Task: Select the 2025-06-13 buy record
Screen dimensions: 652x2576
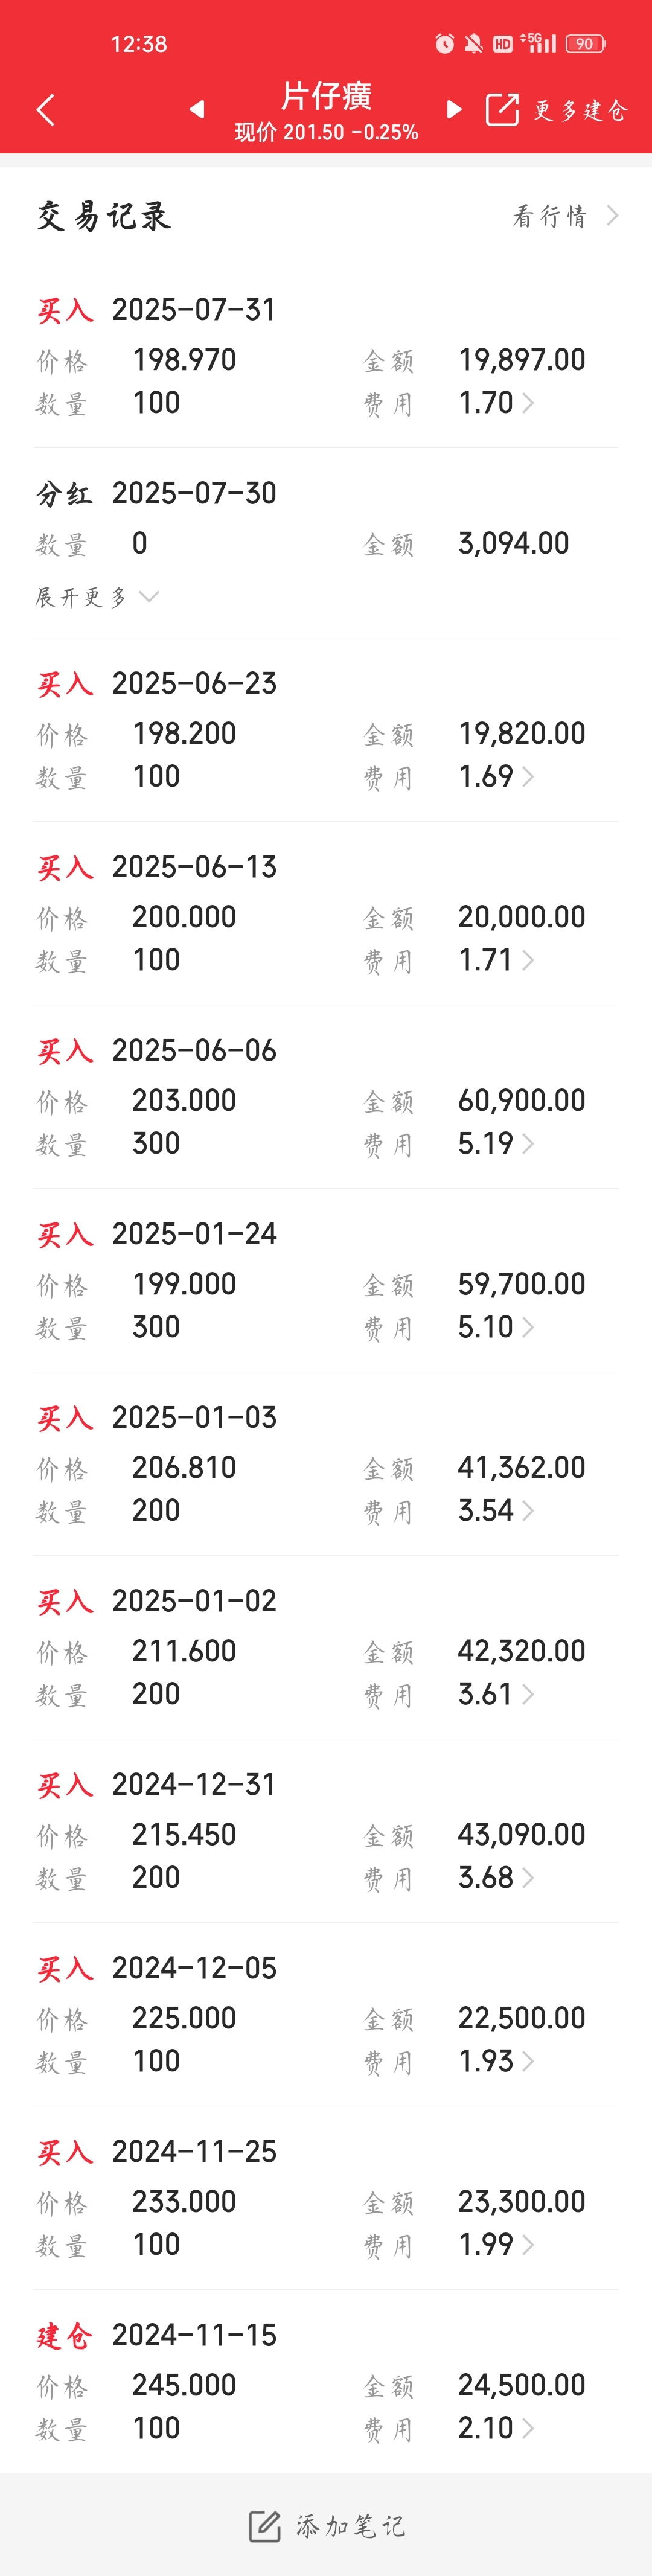Action: [x=326, y=913]
